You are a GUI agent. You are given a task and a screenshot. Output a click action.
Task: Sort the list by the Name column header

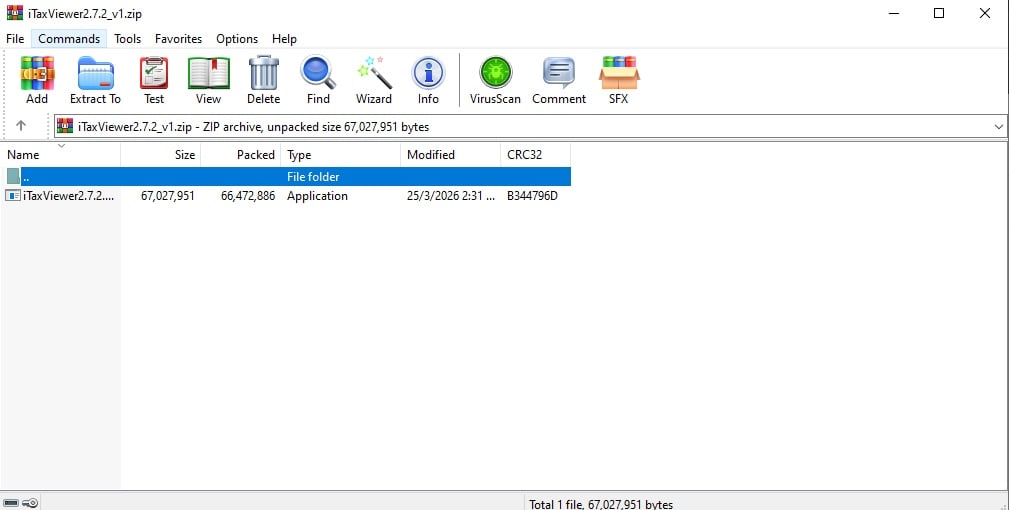tap(60, 154)
